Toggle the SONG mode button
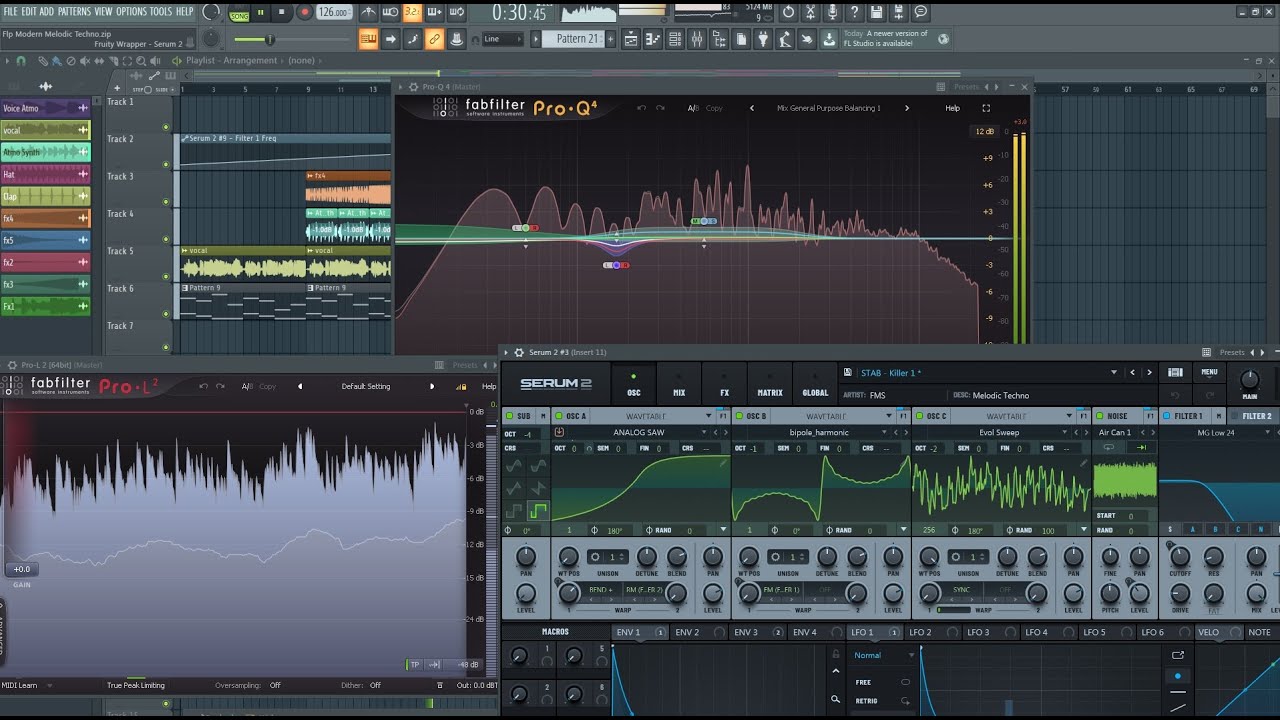1280x720 pixels. (x=239, y=16)
